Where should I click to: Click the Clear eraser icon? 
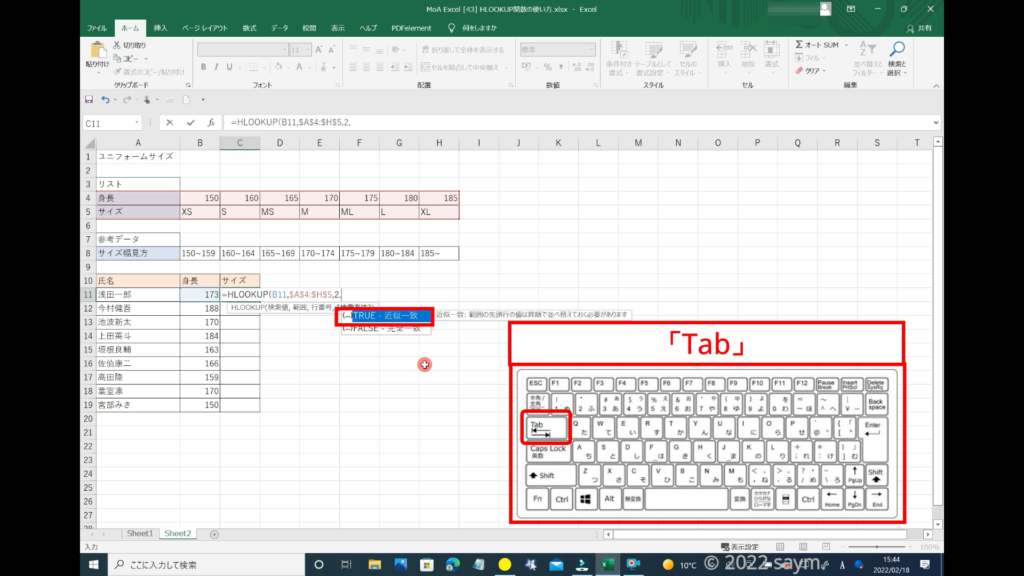(x=799, y=71)
